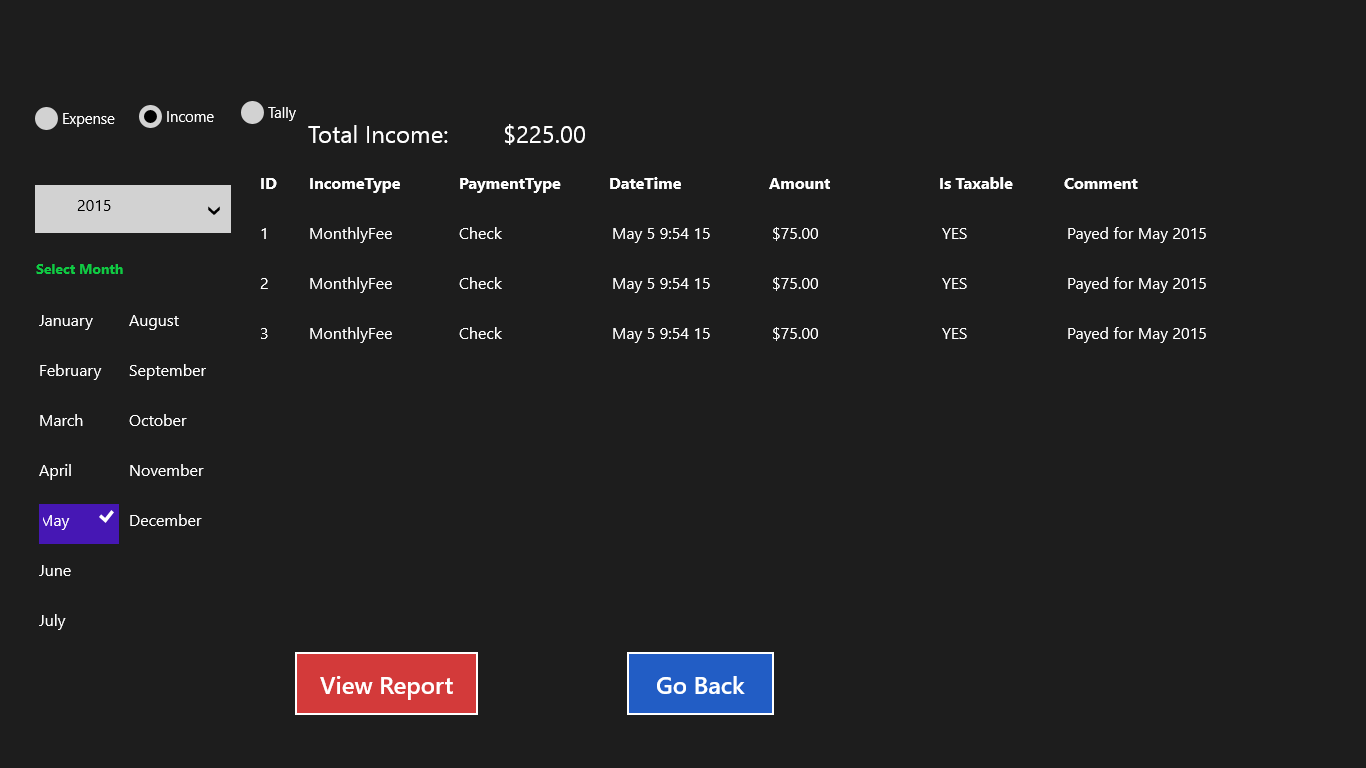Select income row with ID 1

[264, 234]
